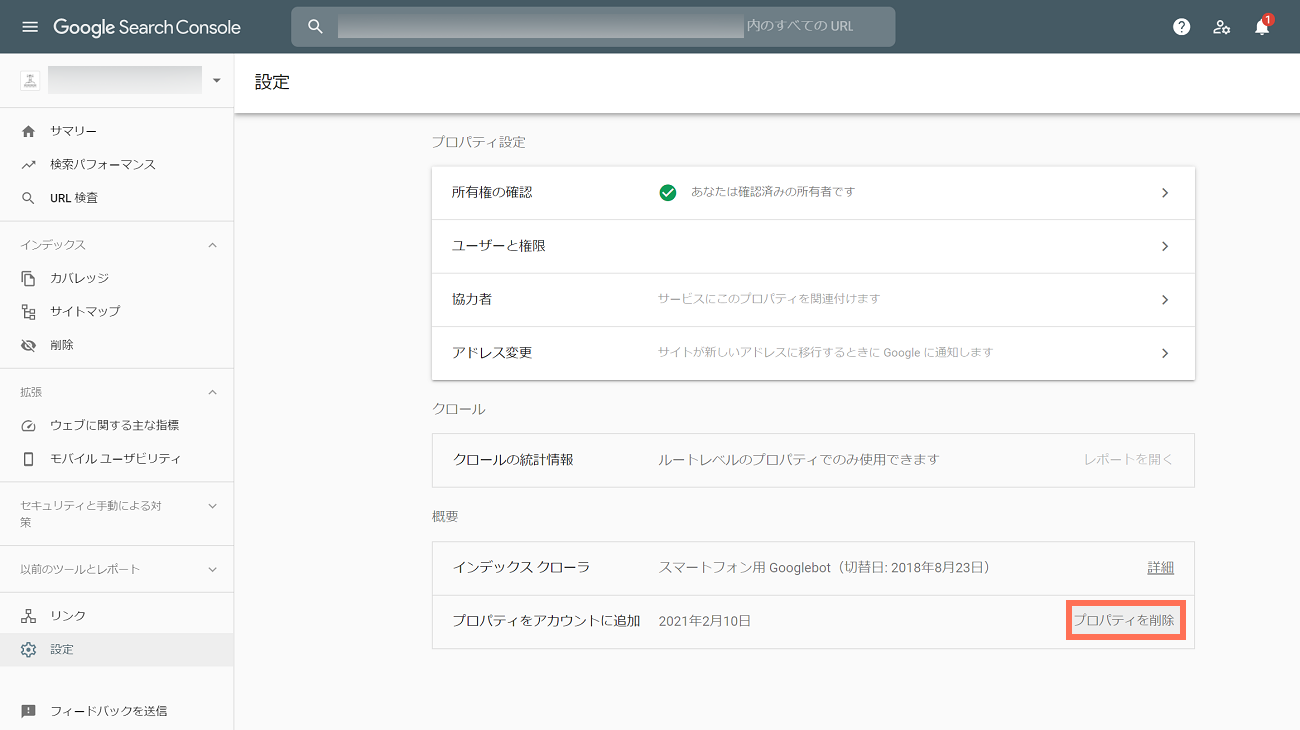Expand 以前のツールとレポート section

[x=212, y=569]
